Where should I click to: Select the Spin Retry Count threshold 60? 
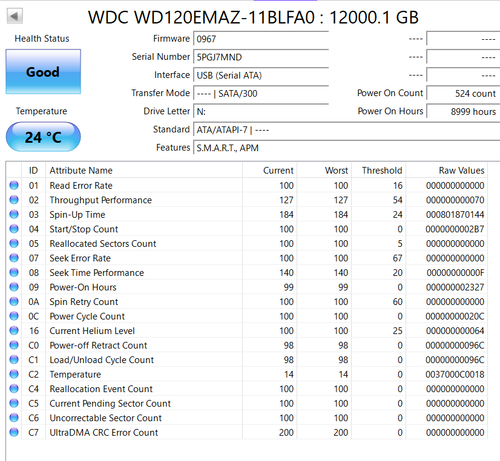397,302
